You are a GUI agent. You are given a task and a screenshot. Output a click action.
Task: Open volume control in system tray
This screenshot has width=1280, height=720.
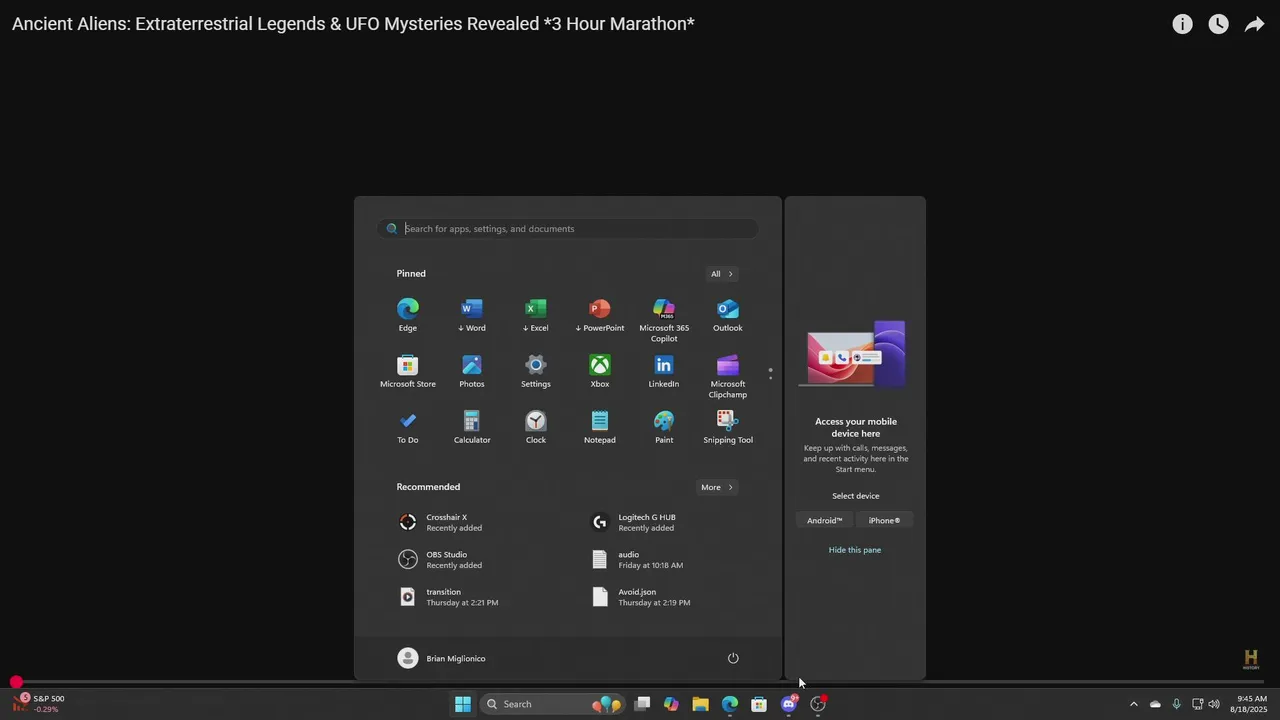[x=1214, y=704]
